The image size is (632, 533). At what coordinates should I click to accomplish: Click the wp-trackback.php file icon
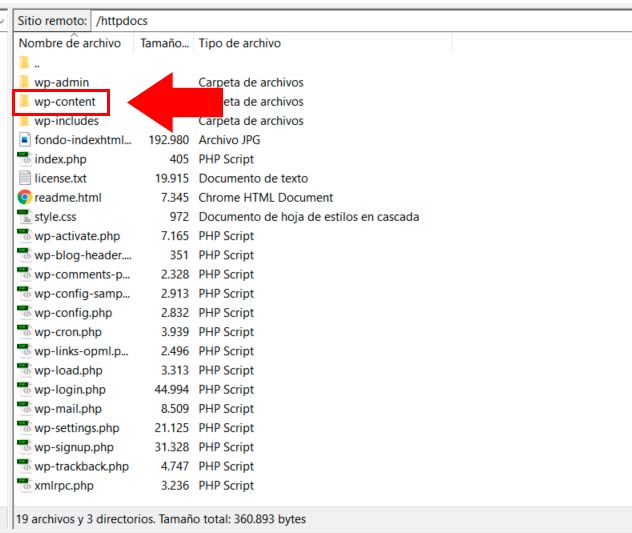(25, 466)
